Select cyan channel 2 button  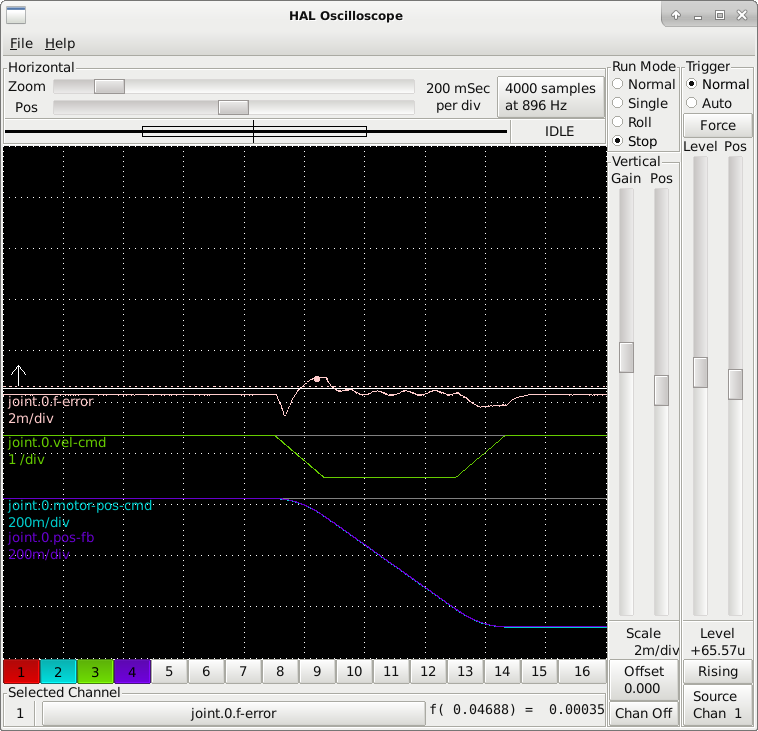pos(58,672)
